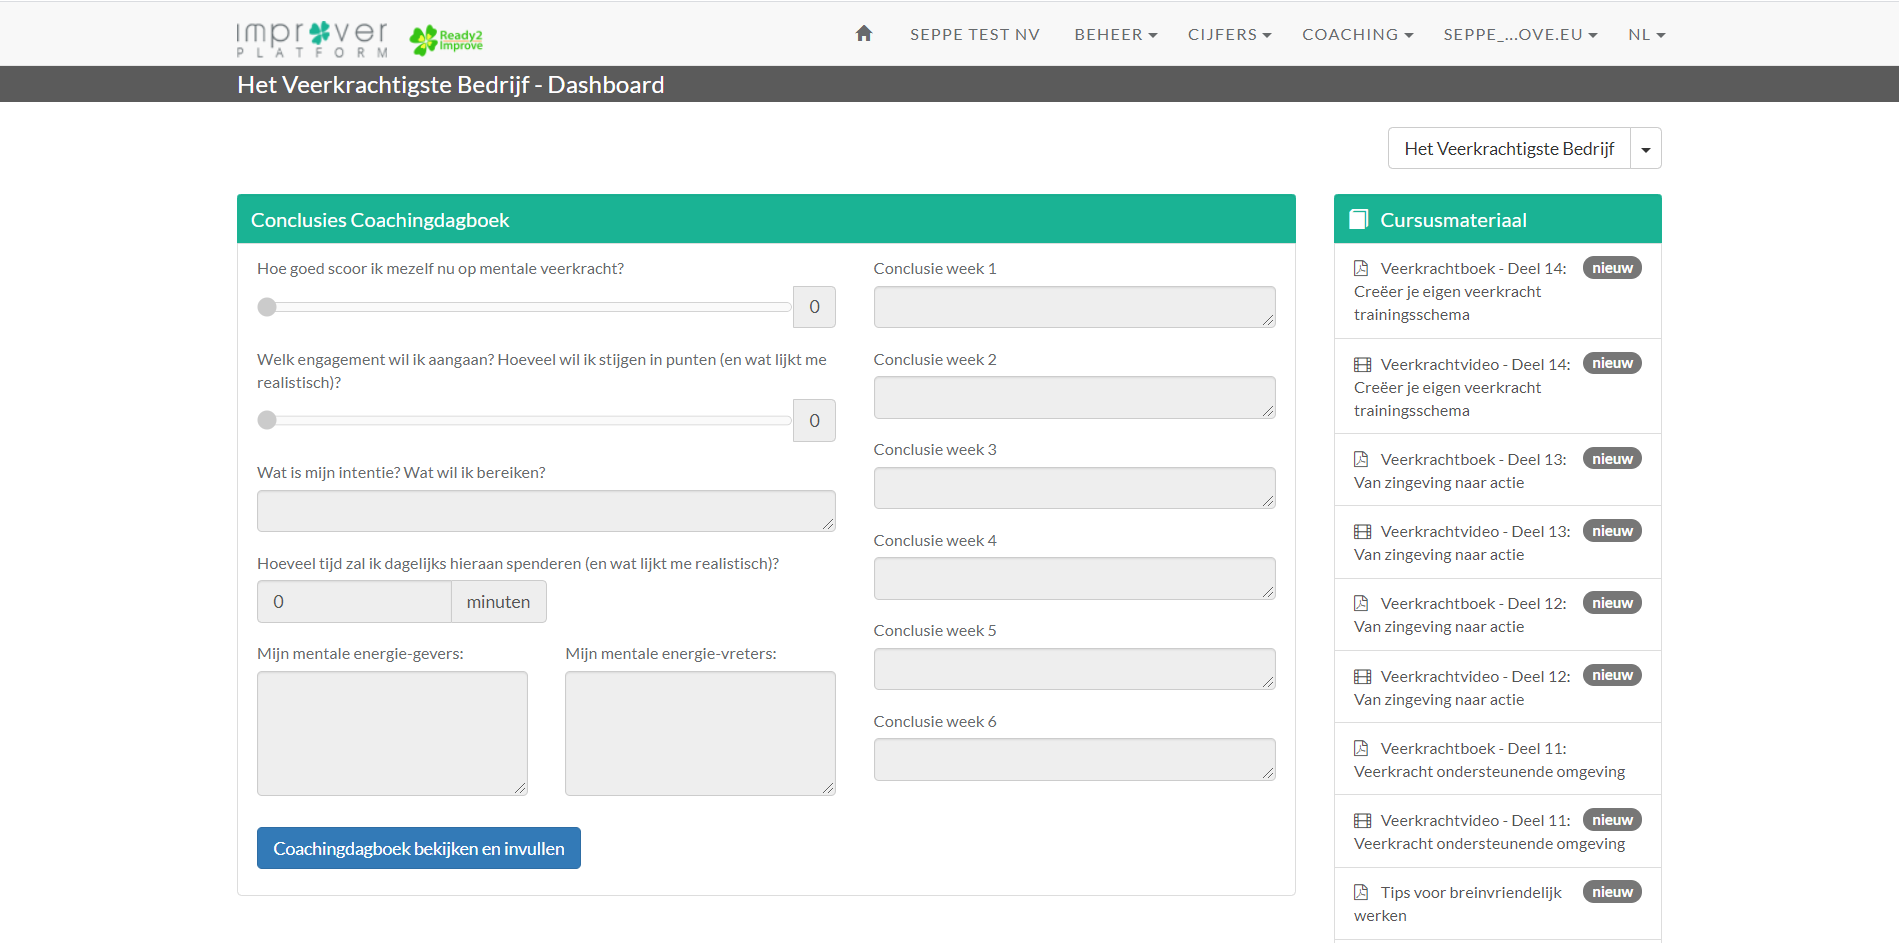Open the COACHING menu
The image size is (1899, 943).
point(1357,35)
